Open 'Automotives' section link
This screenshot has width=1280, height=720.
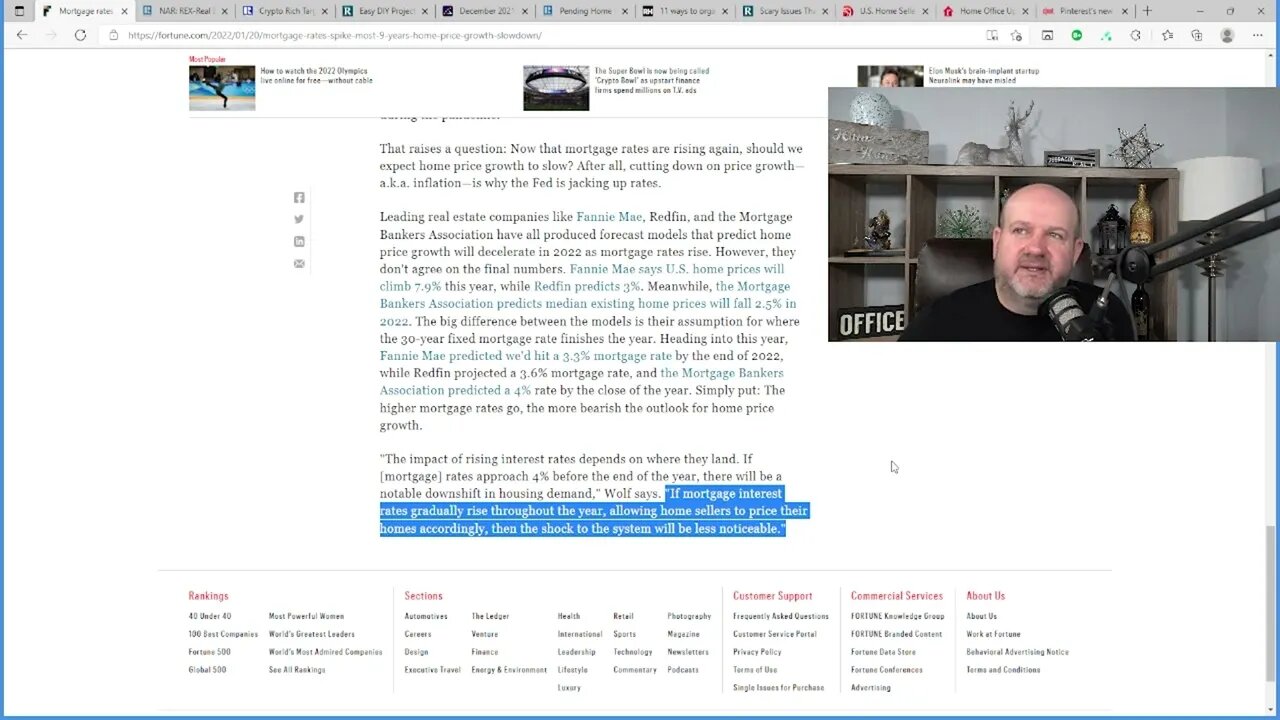click(426, 616)
